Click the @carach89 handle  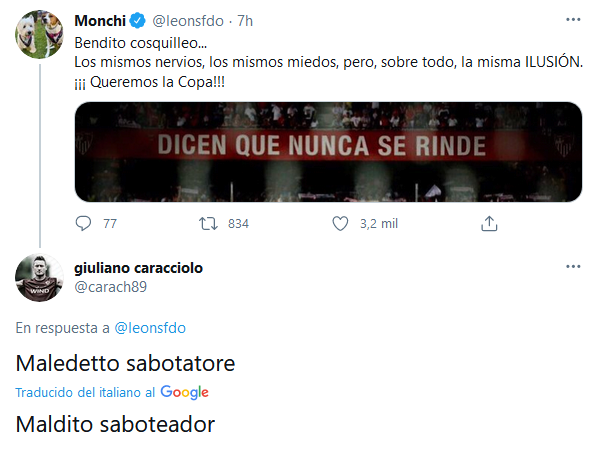111,287
